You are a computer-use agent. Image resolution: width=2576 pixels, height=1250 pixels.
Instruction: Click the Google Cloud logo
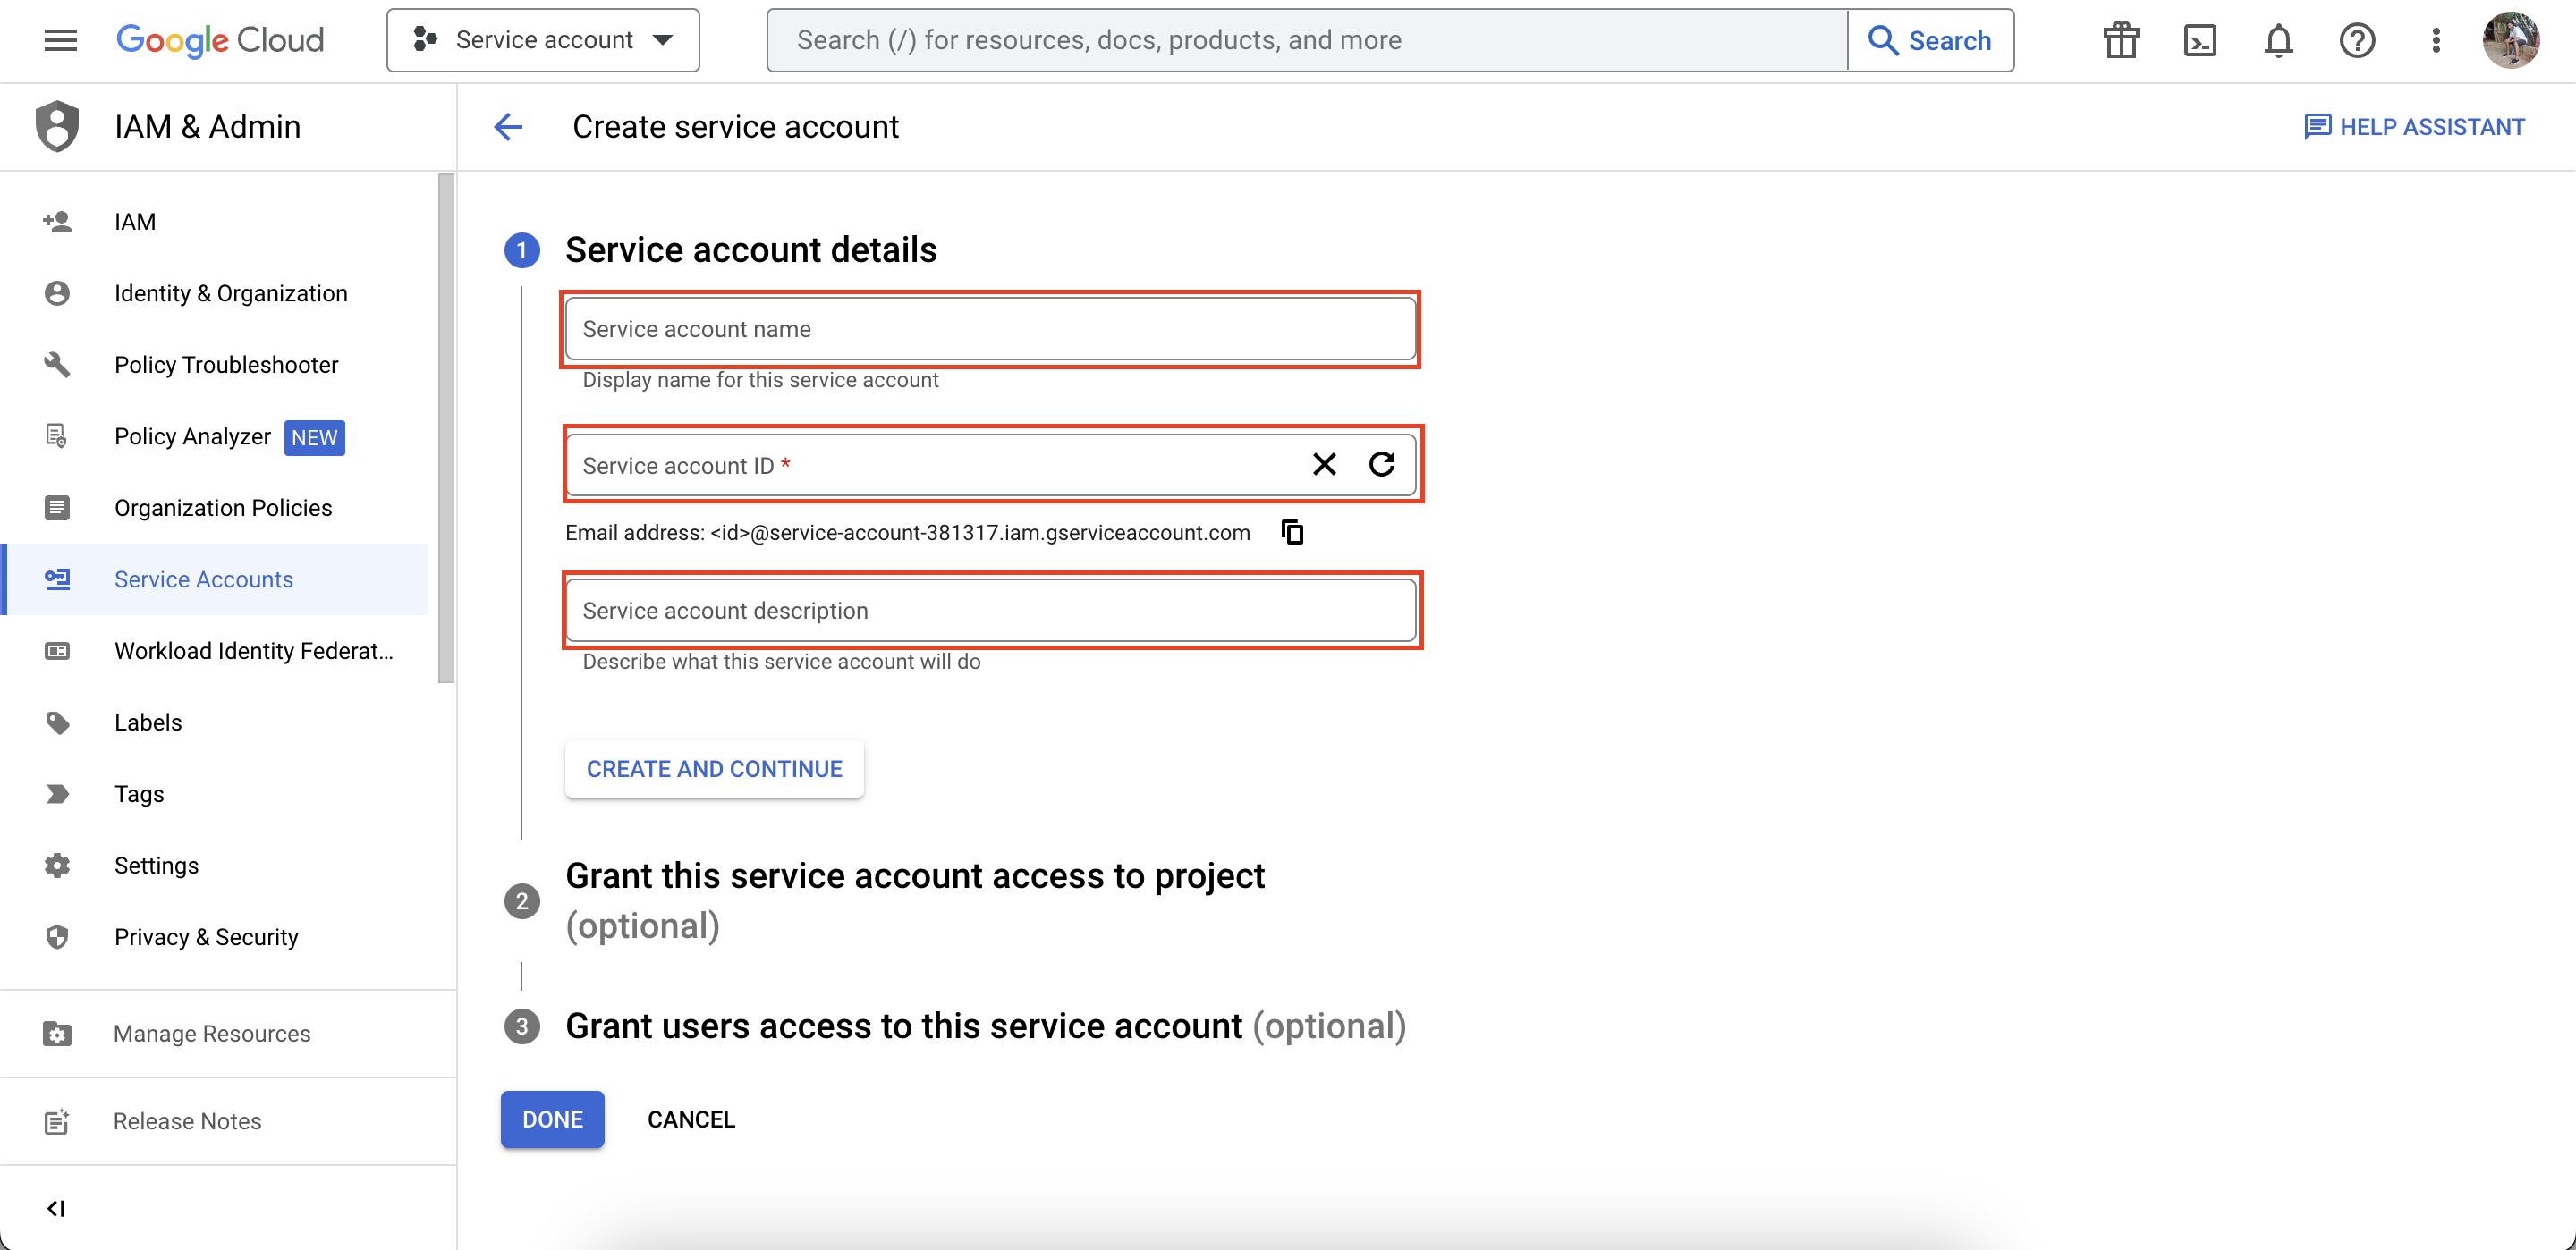point(220,40)
